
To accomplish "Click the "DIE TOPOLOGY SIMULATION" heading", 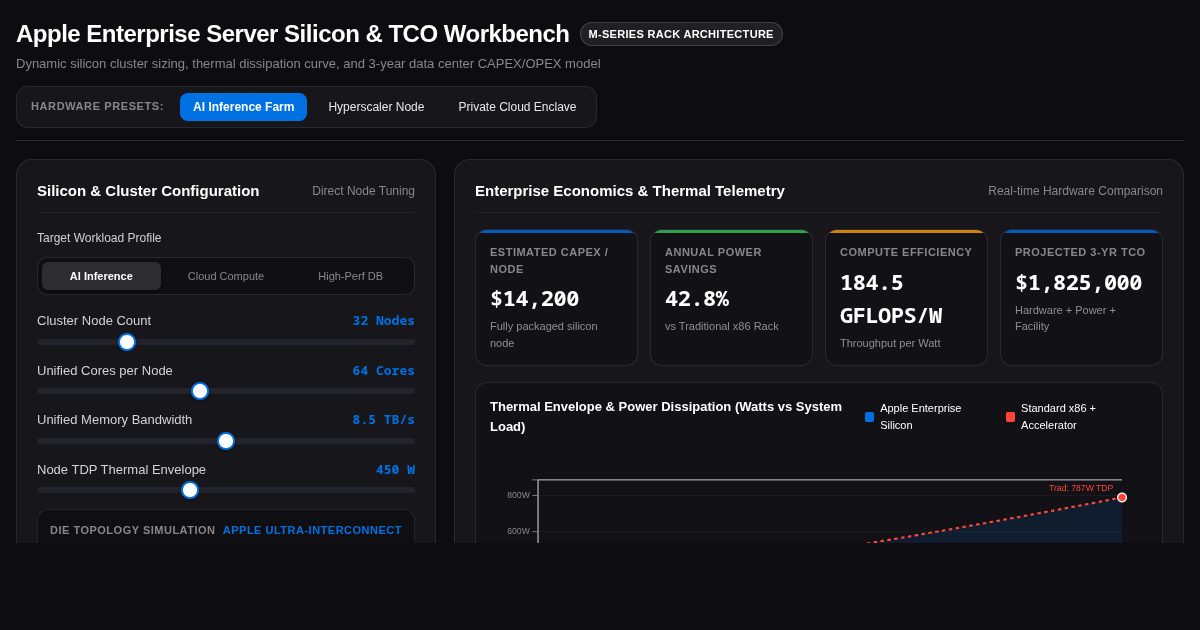I will tap(133, 530).
